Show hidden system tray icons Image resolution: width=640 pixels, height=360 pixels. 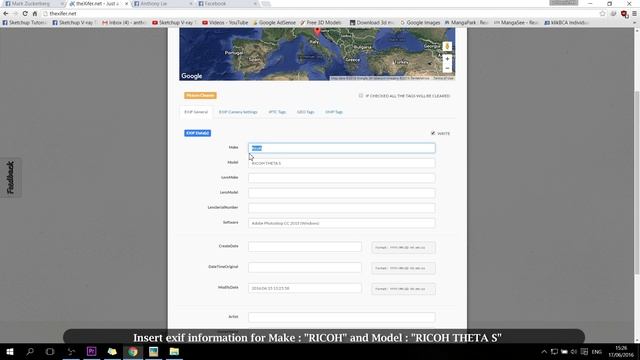[544, 352]
